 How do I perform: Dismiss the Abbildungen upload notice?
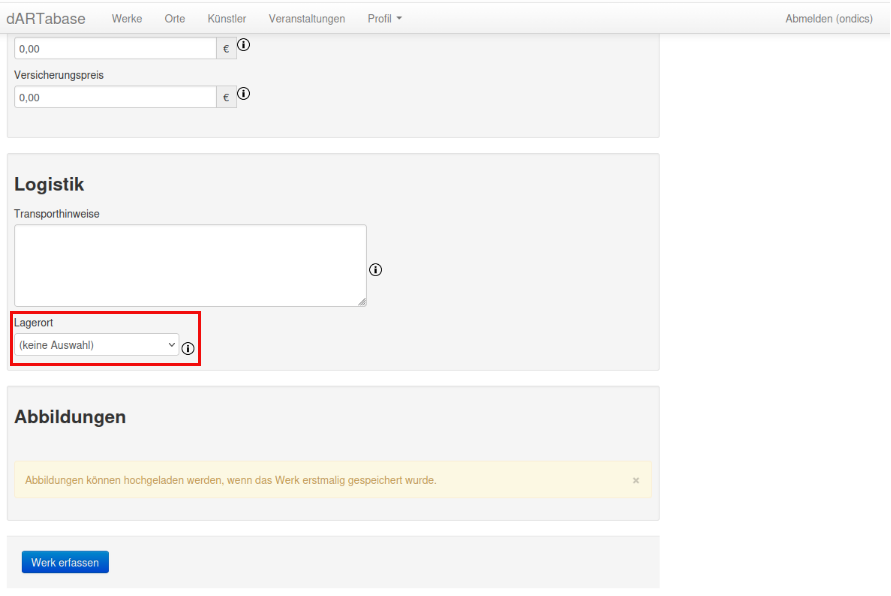pyautogui.click(x=636, y=480)
